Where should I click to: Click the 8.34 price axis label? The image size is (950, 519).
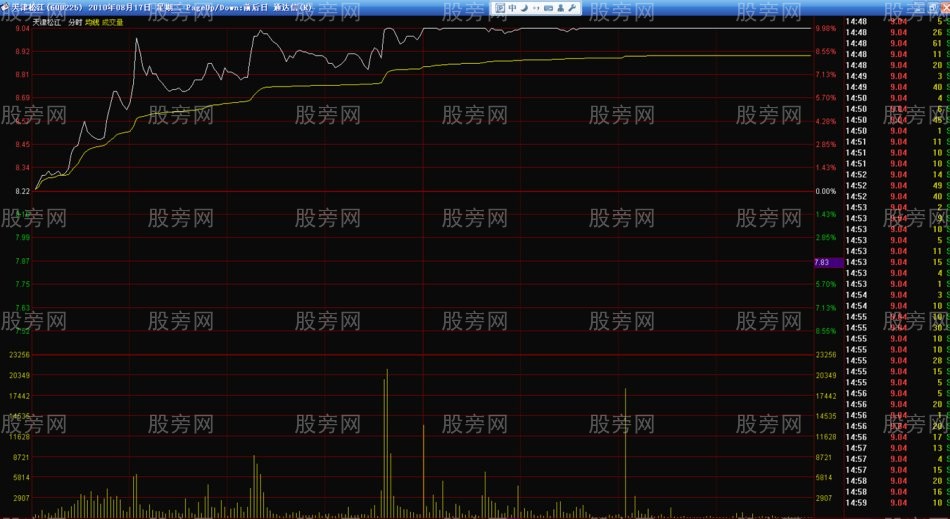pos(22,168)
